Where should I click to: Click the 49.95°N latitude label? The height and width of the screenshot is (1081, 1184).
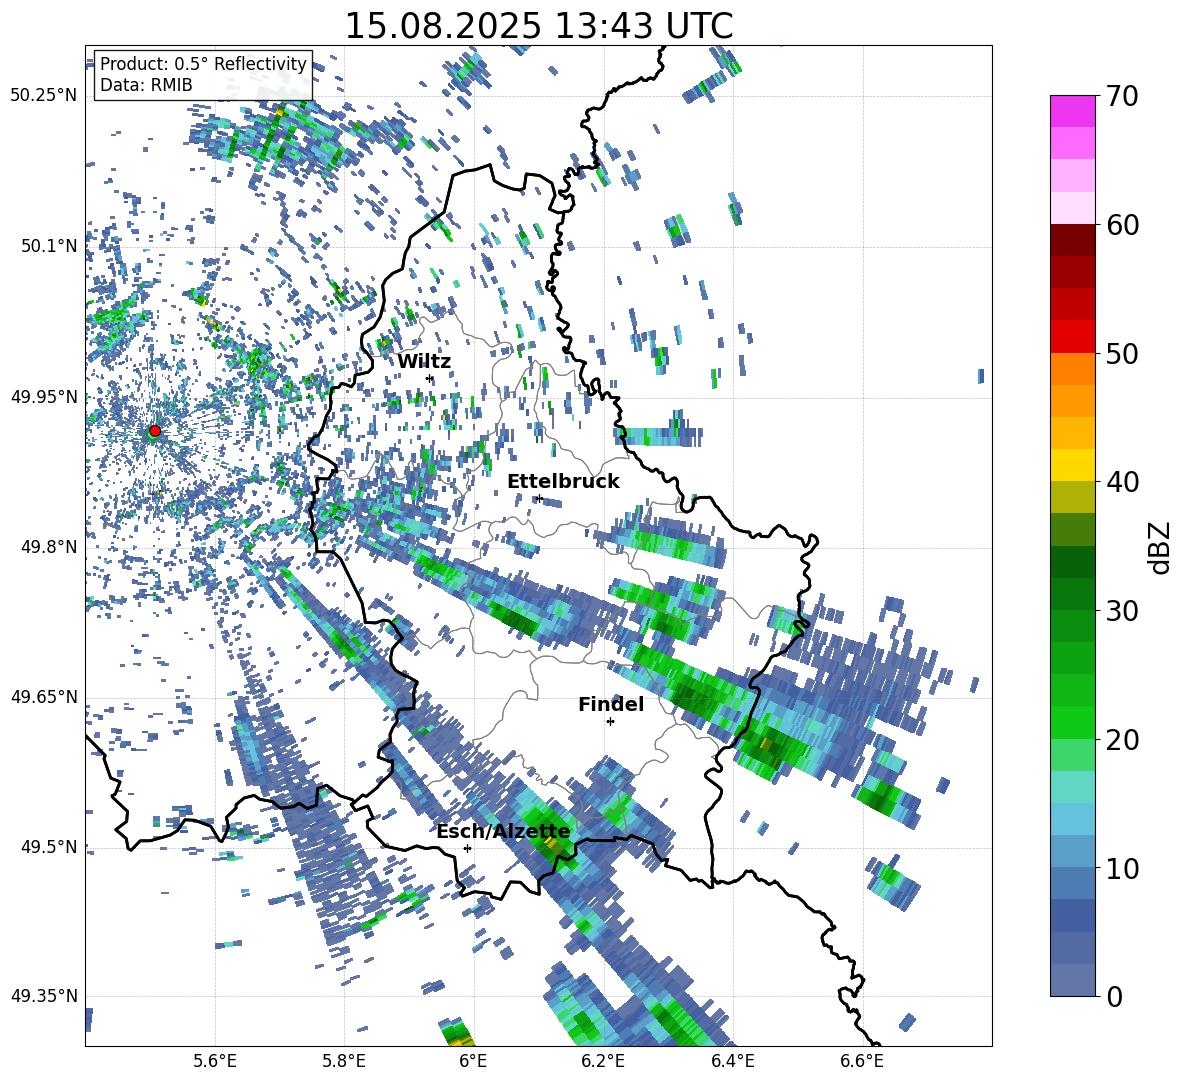tap(44, 397)
